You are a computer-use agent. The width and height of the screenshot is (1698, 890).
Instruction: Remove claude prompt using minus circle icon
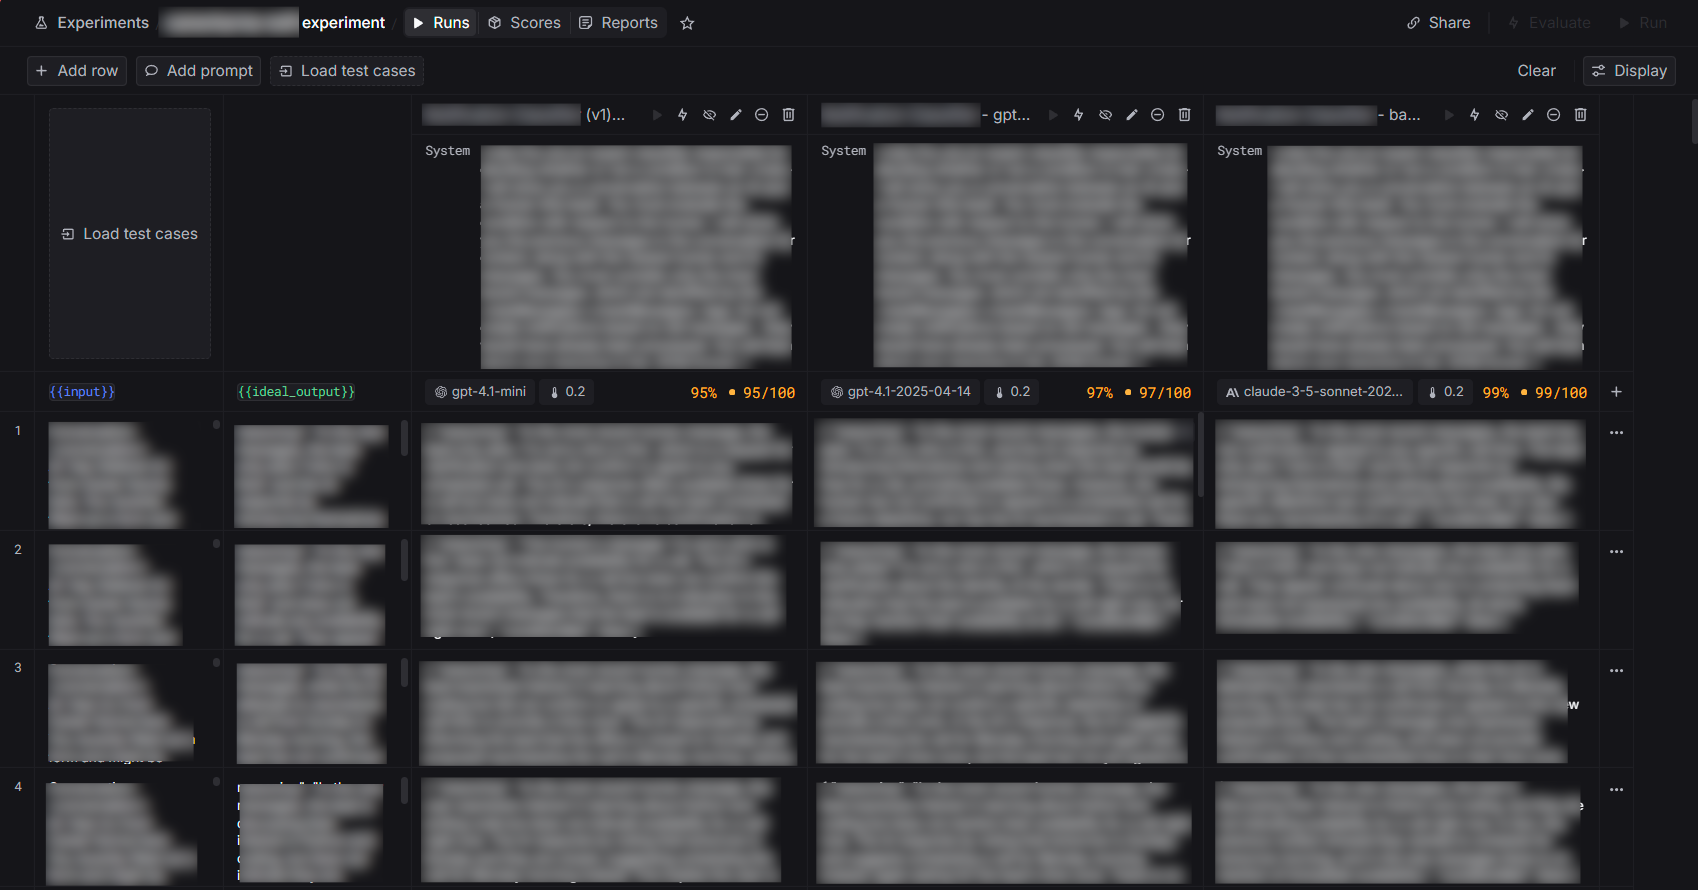pos(1553,115)
